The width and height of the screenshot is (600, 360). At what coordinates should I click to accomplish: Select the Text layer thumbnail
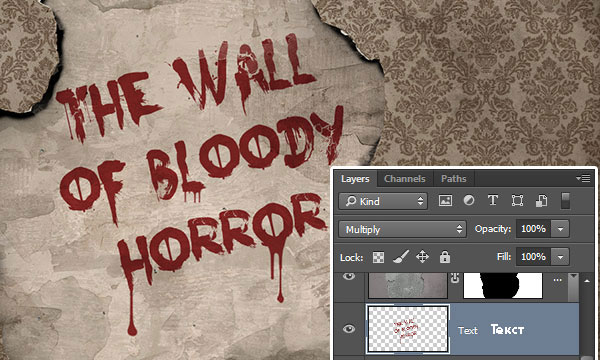tap(408, 329)
